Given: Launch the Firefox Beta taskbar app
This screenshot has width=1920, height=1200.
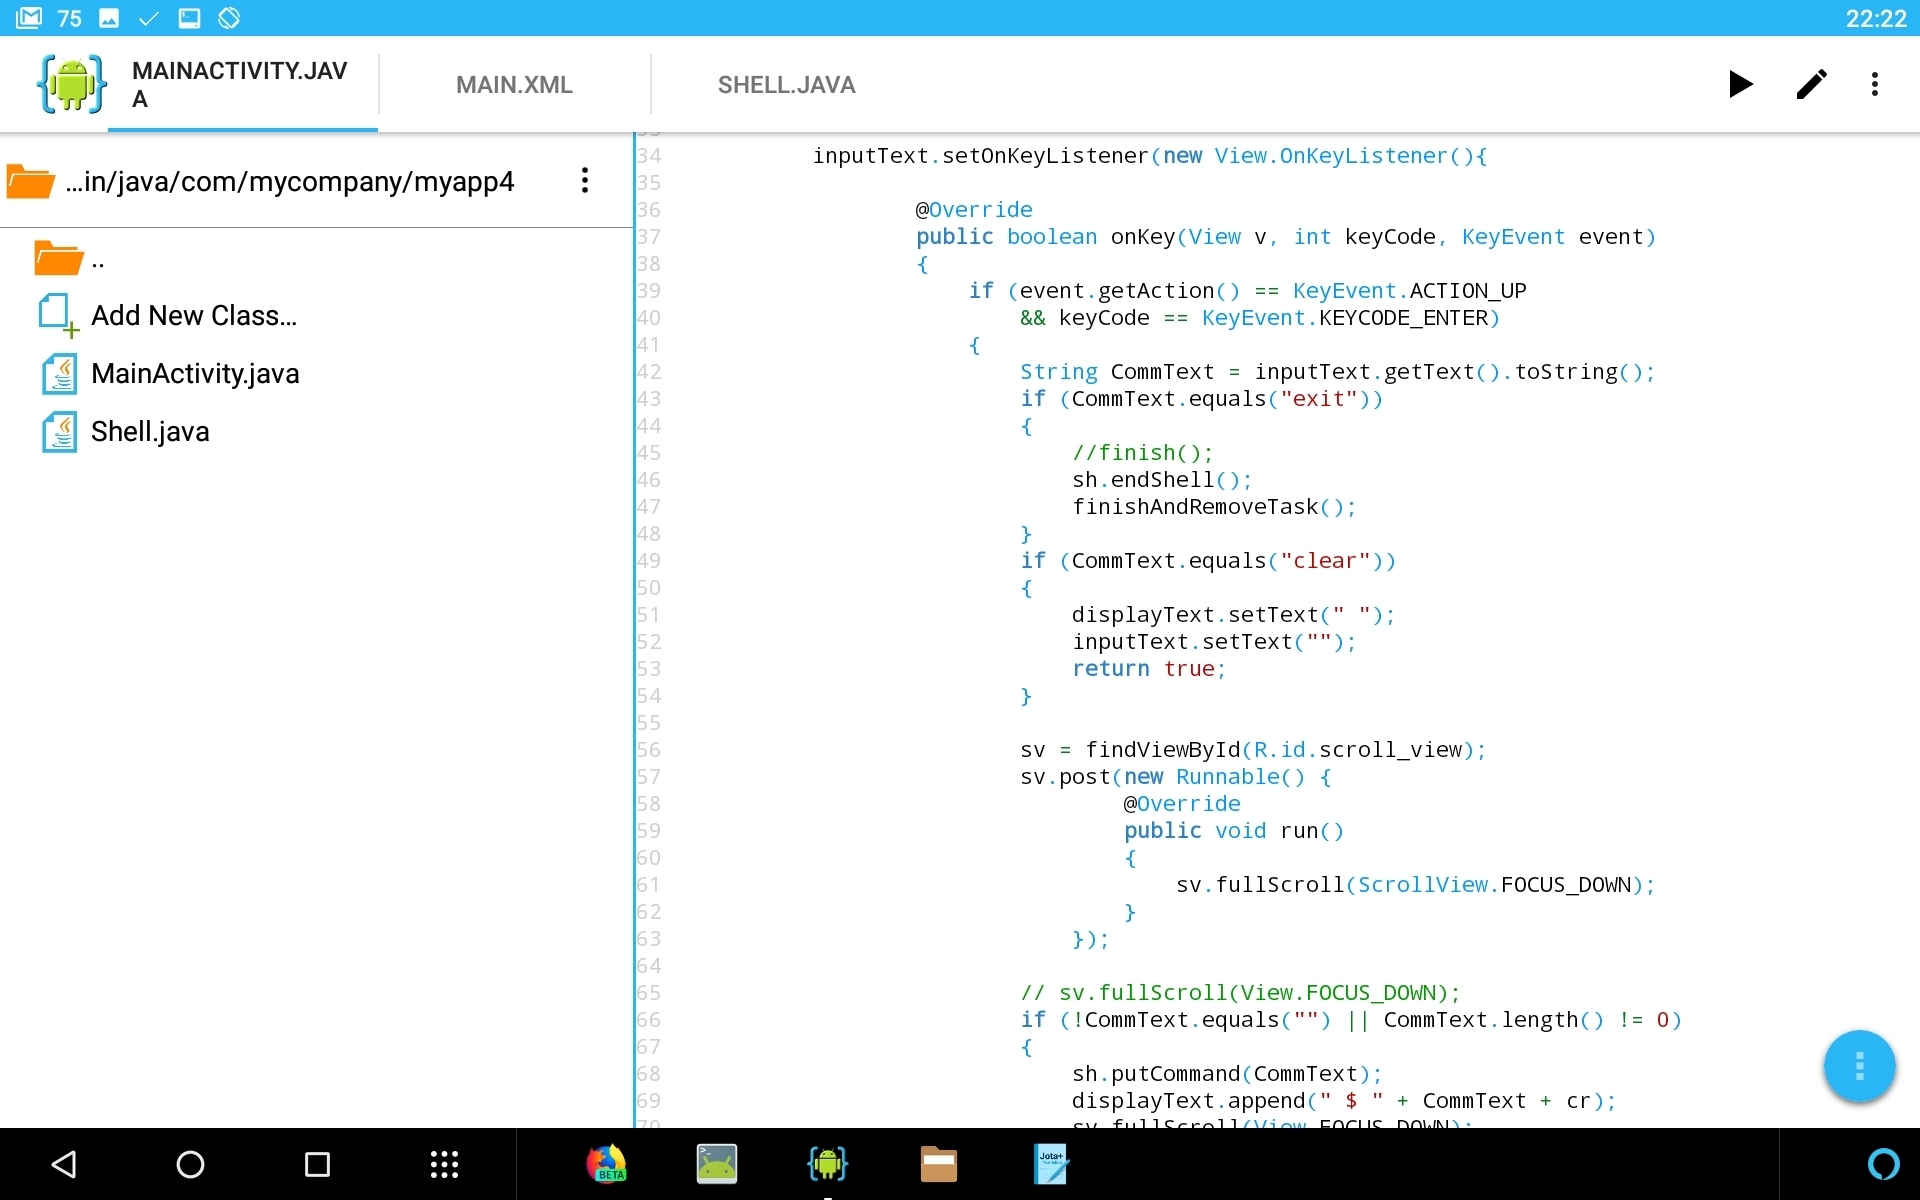Looking at the screenshot, I should point(606,1164).
